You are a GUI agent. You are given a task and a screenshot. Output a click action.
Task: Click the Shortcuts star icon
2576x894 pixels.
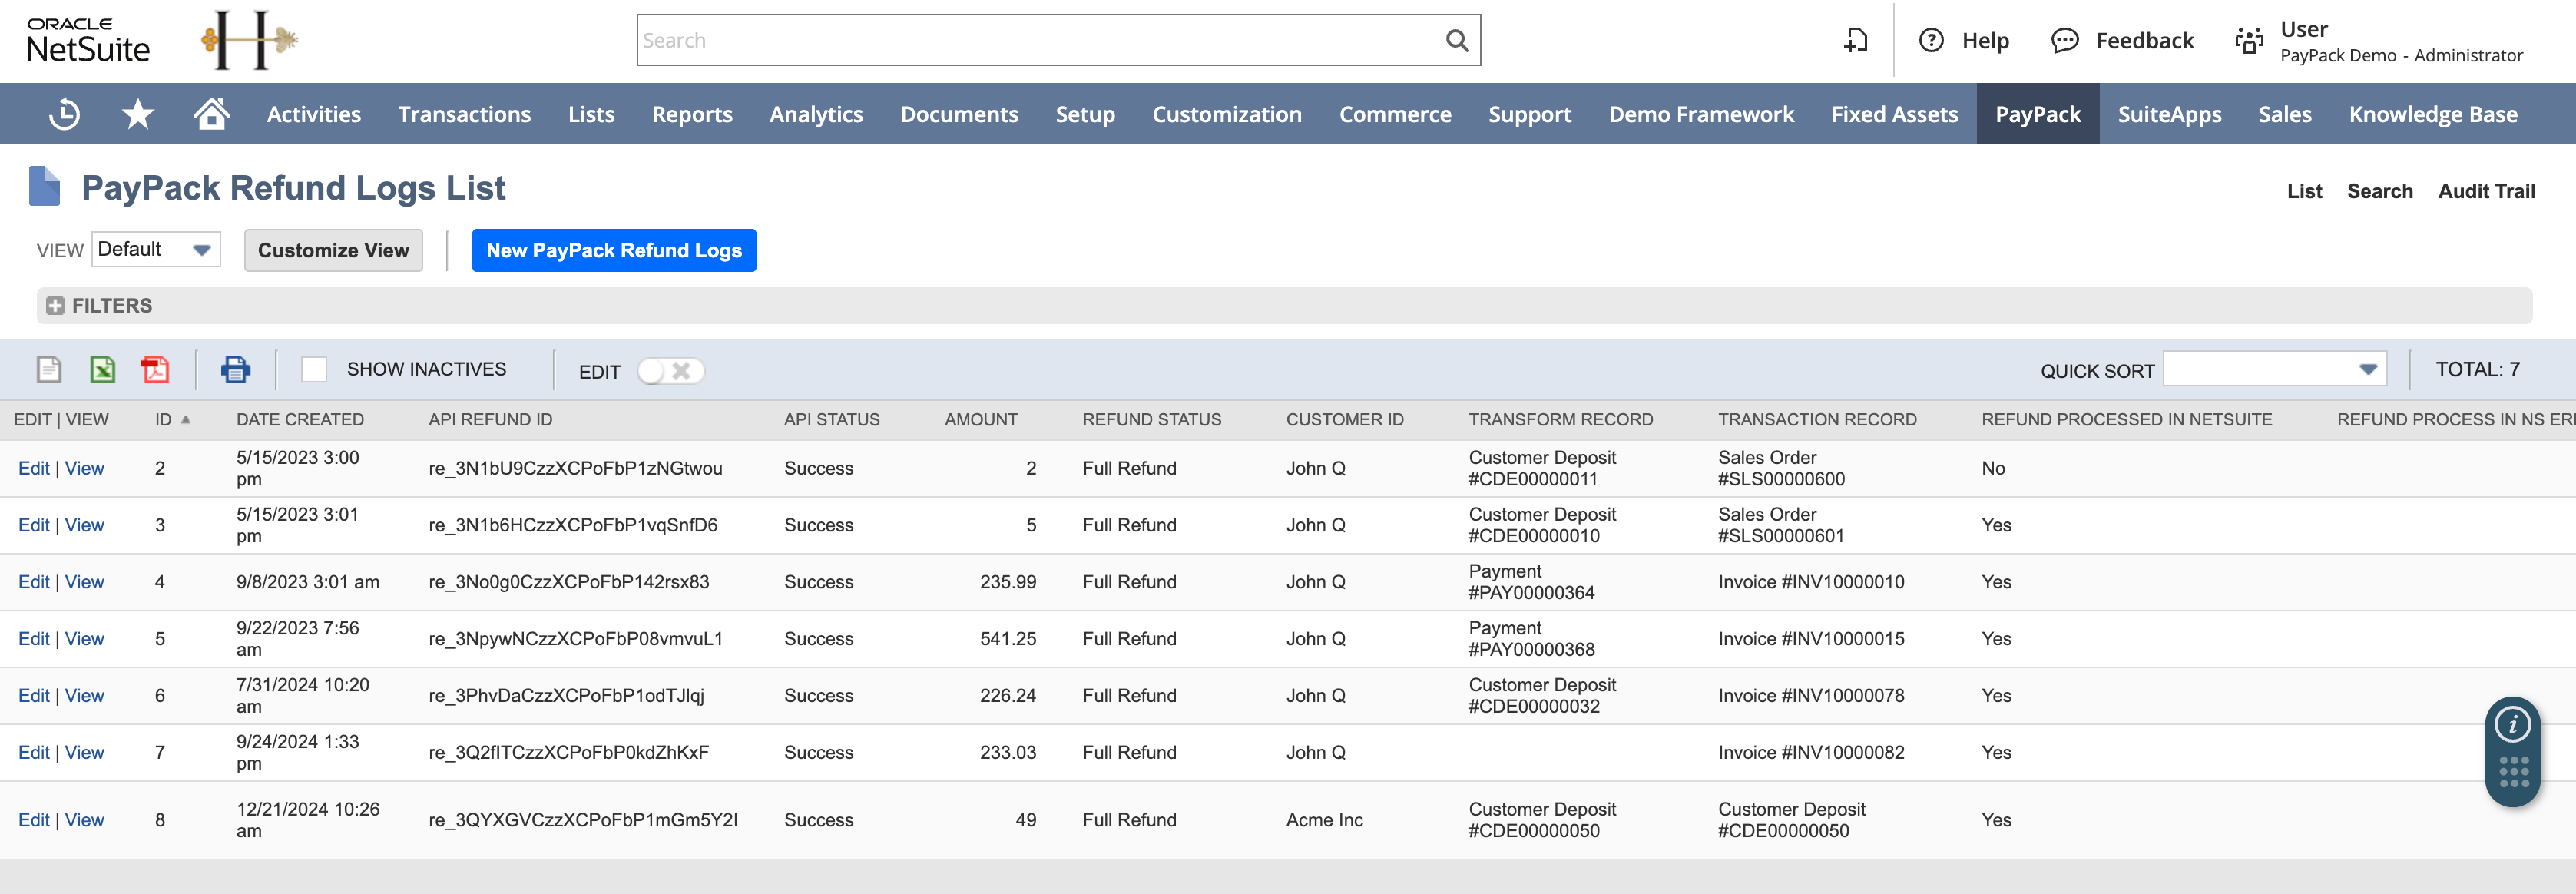[x=138, y=114]
